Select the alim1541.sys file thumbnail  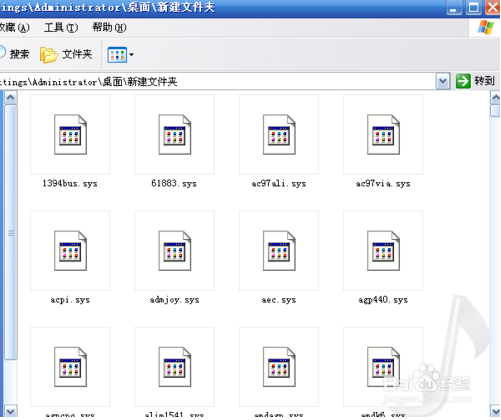(x=174, y=367)
